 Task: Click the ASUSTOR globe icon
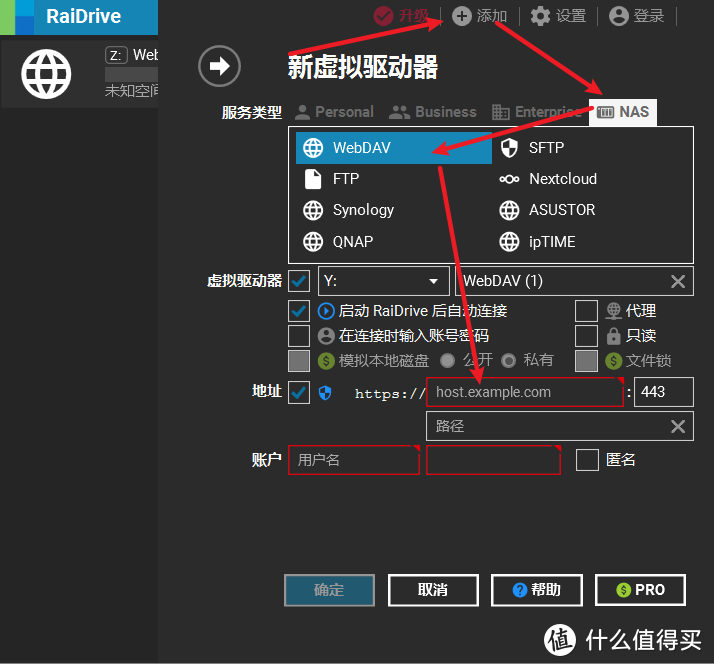pos(509,210)
